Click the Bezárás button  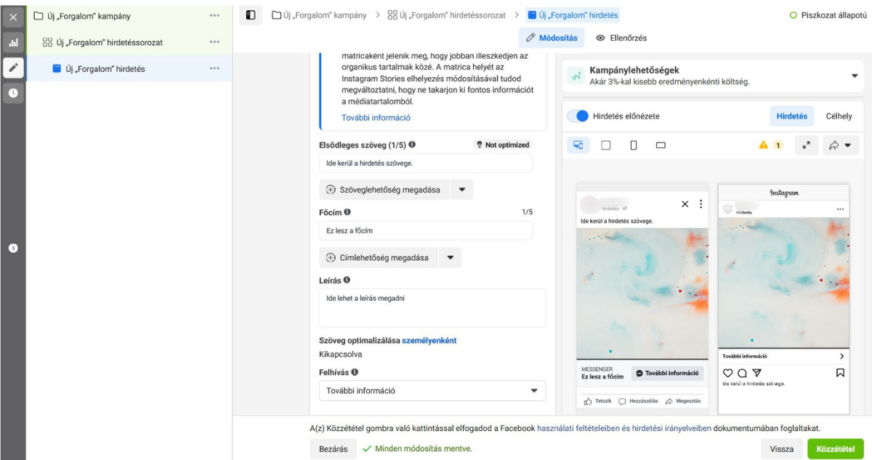tap(333, 449)
